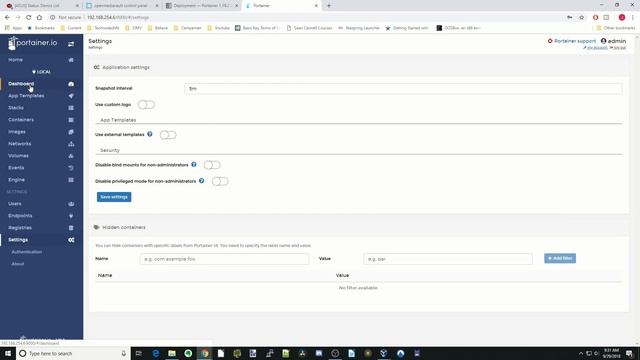This screenshot has width=640, height=360.
Task: Click the Stacks grid icon
Action: click(71, 108)
